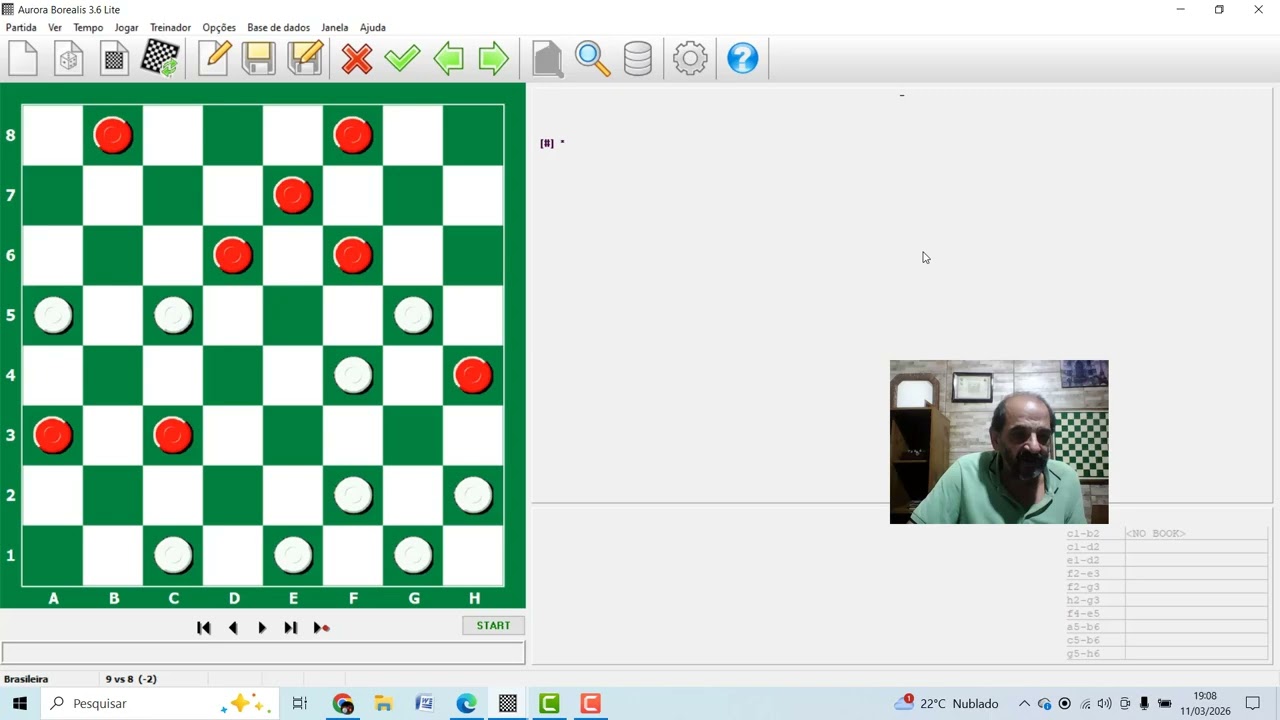
Task: Click the small checkerboard position icon
Action: pyautogui.click(x=114, y=59)
